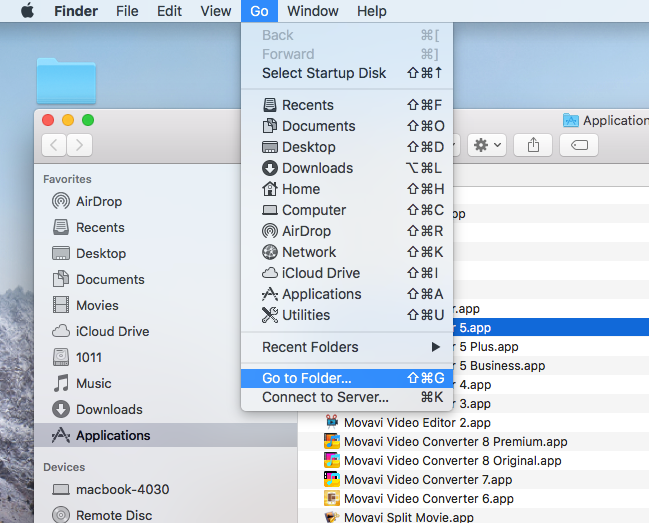
Task: Click the Devices sidebar section header
Action: click(x=64, y=467)
